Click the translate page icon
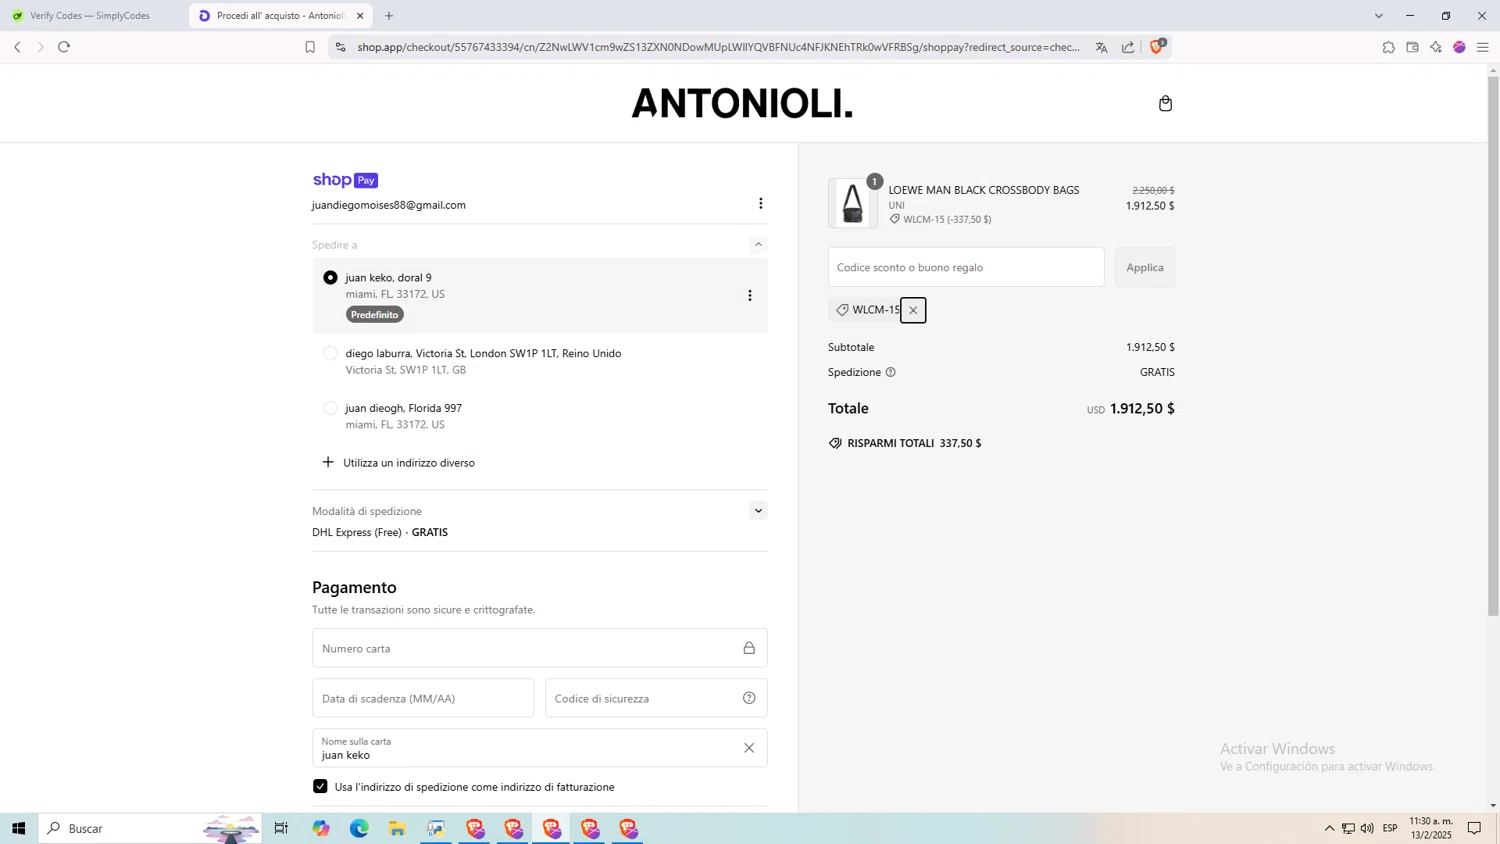The image size is (1500, 844). pyautogui.click(x=1101, y=47)
